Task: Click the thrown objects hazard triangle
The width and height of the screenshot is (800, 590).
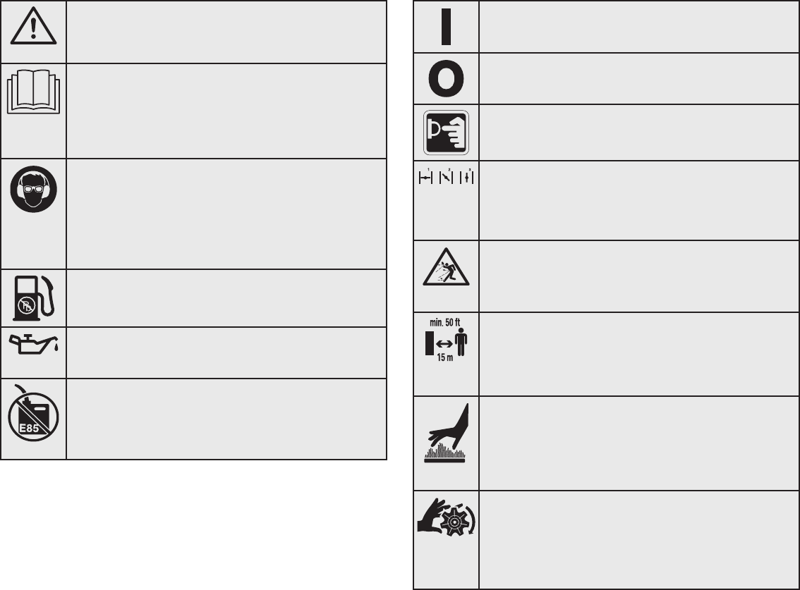Action: click(x=446, y=267)
